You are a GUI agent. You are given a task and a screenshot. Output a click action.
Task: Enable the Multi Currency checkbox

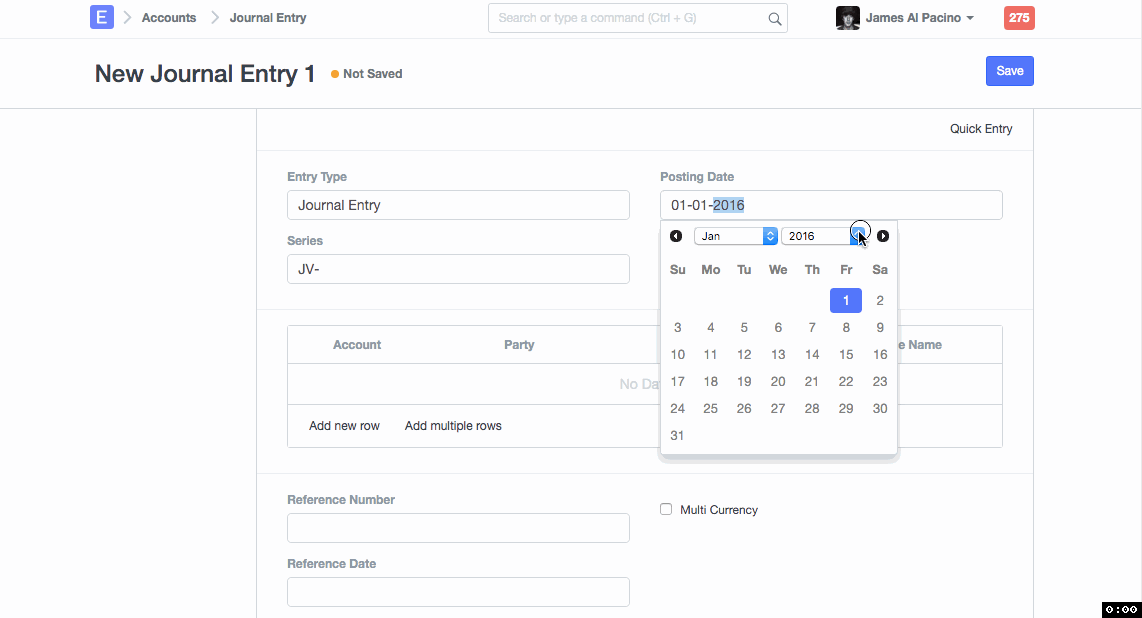[x=666, y=509]
